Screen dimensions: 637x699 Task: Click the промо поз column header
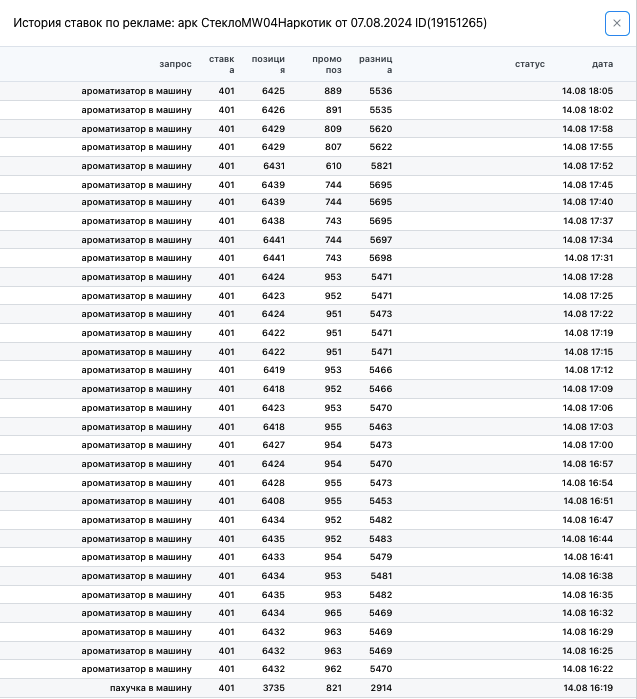click(327, 64)
